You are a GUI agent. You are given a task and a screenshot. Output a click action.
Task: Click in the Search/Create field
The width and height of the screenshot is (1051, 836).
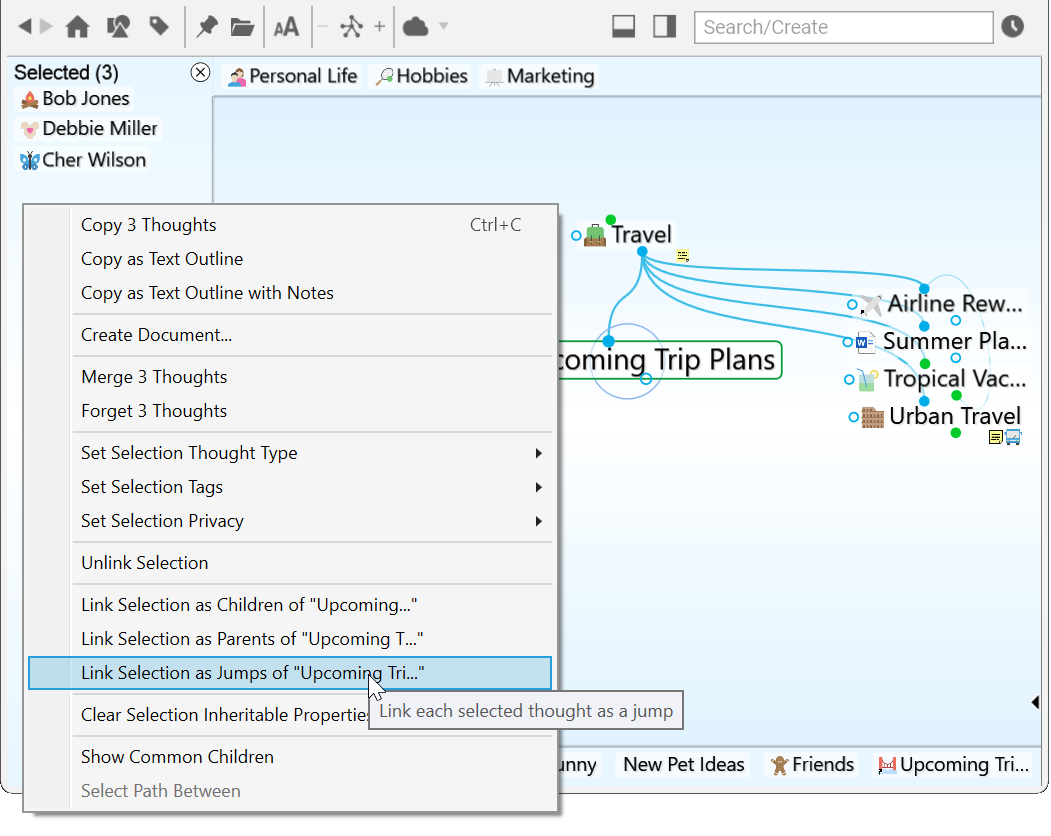coord(843,27)
